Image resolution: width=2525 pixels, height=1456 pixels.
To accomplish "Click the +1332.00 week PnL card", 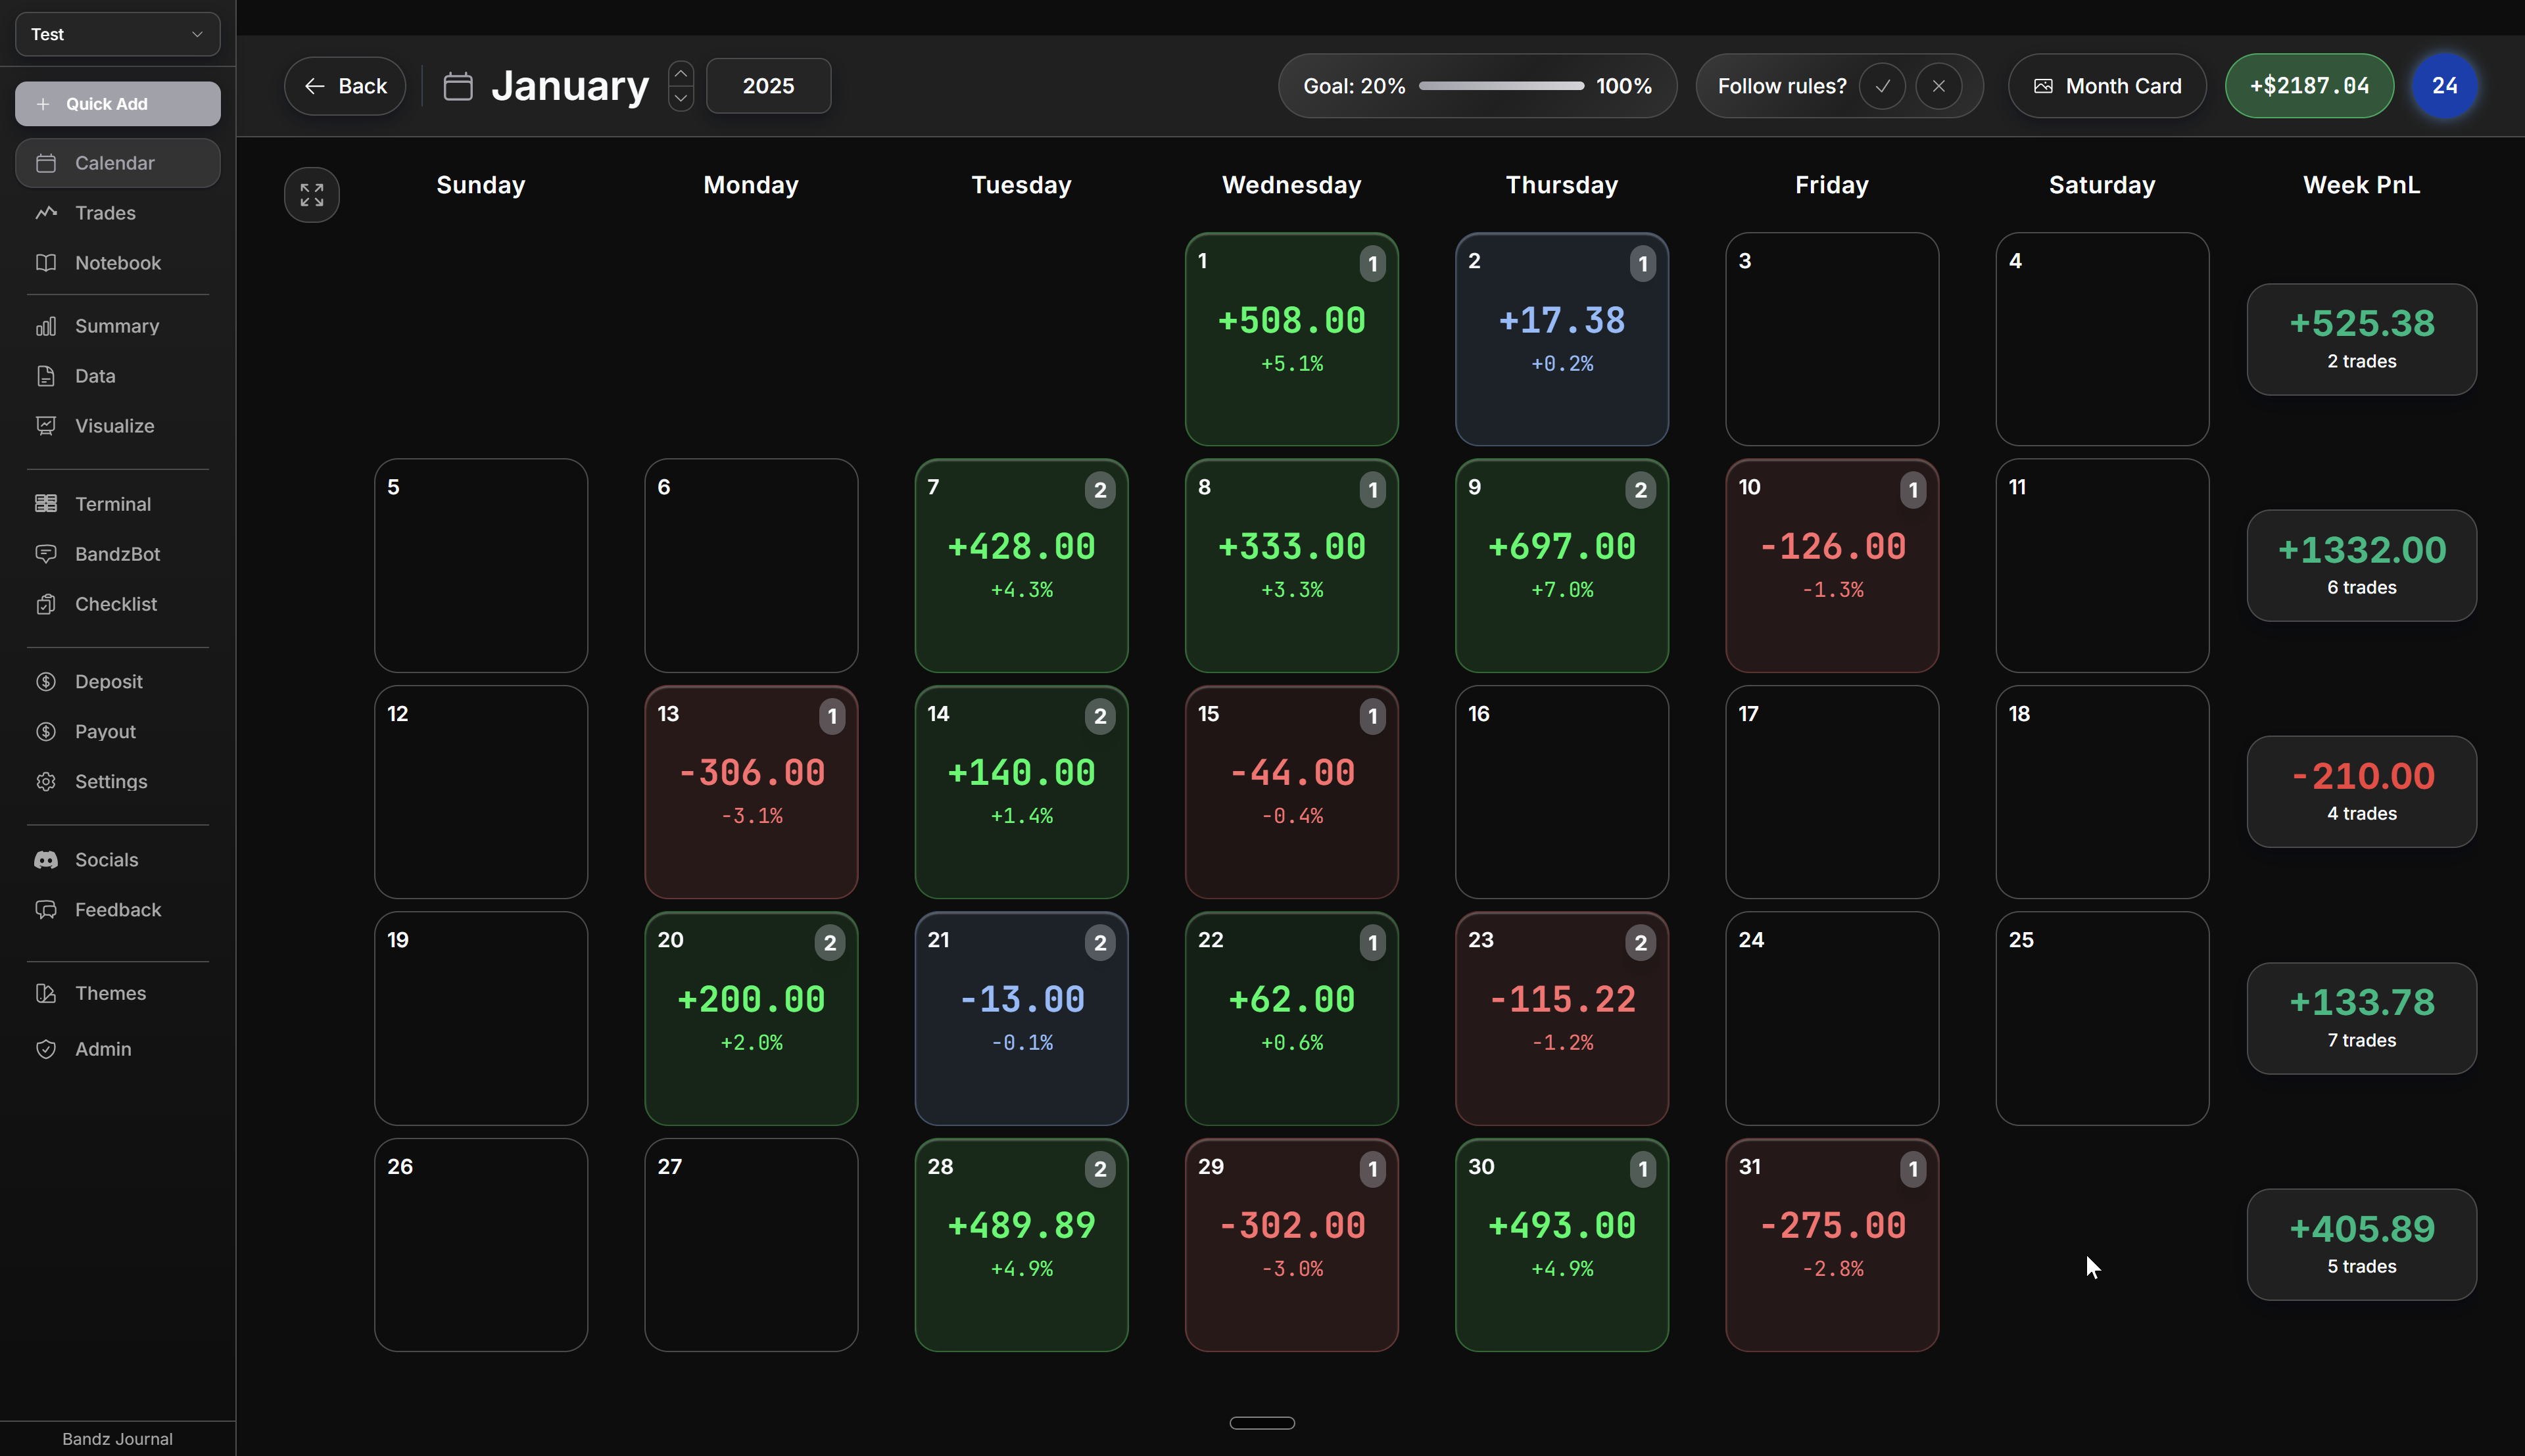I will click(2361, 566).
